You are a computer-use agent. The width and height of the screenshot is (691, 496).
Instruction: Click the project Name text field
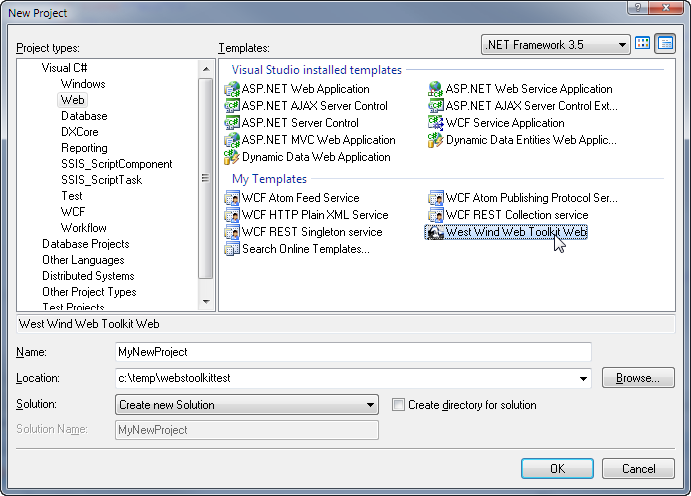353,352
